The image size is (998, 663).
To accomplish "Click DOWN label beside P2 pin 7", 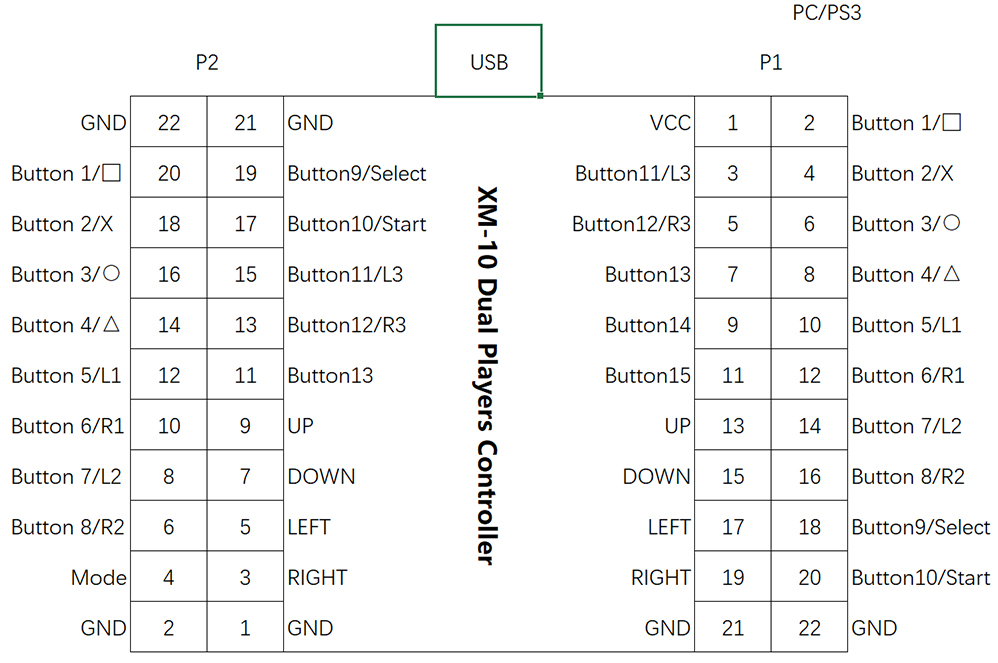I will point(321,477).
